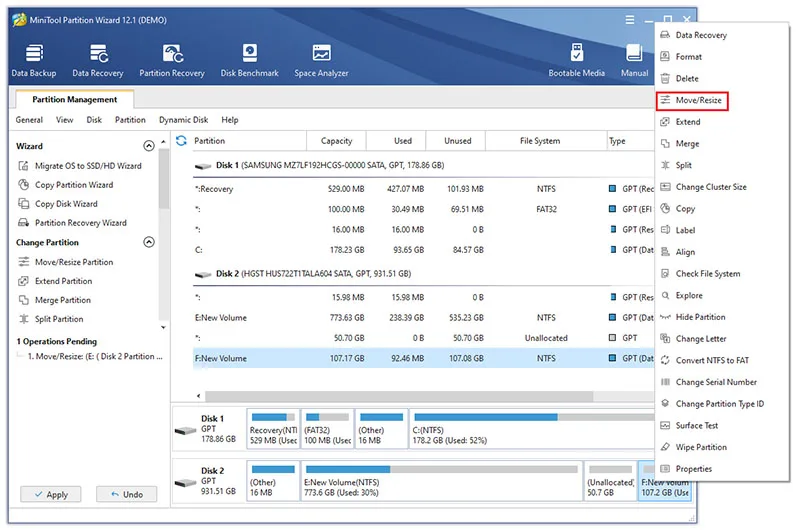Open the Space Analyzer
Viewport: 800px width, 530px height.
(x=321, y=61)
